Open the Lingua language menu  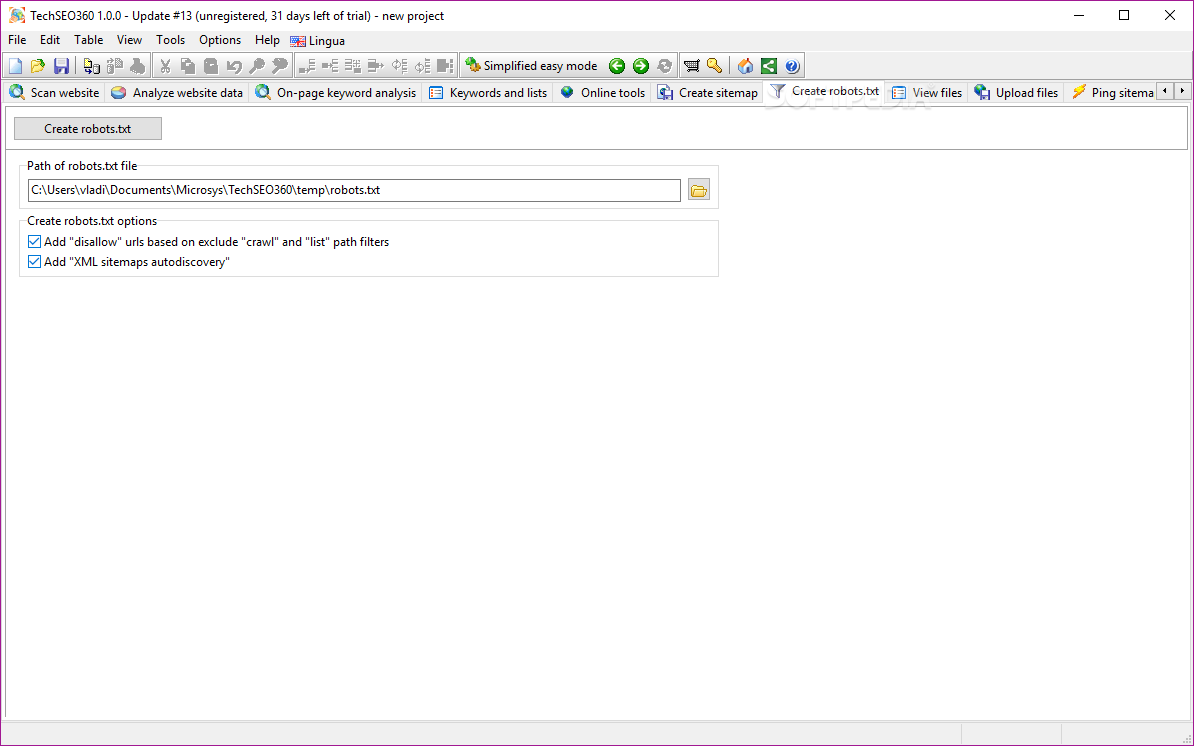click(x=318, y=41)
